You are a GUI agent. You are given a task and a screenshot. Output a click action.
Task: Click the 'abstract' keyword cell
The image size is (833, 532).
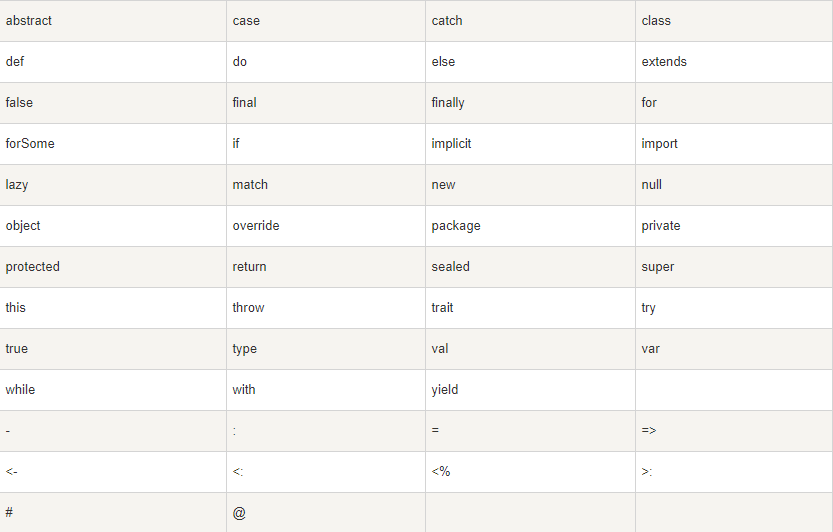pyautogui.click(x=29, y=21)
